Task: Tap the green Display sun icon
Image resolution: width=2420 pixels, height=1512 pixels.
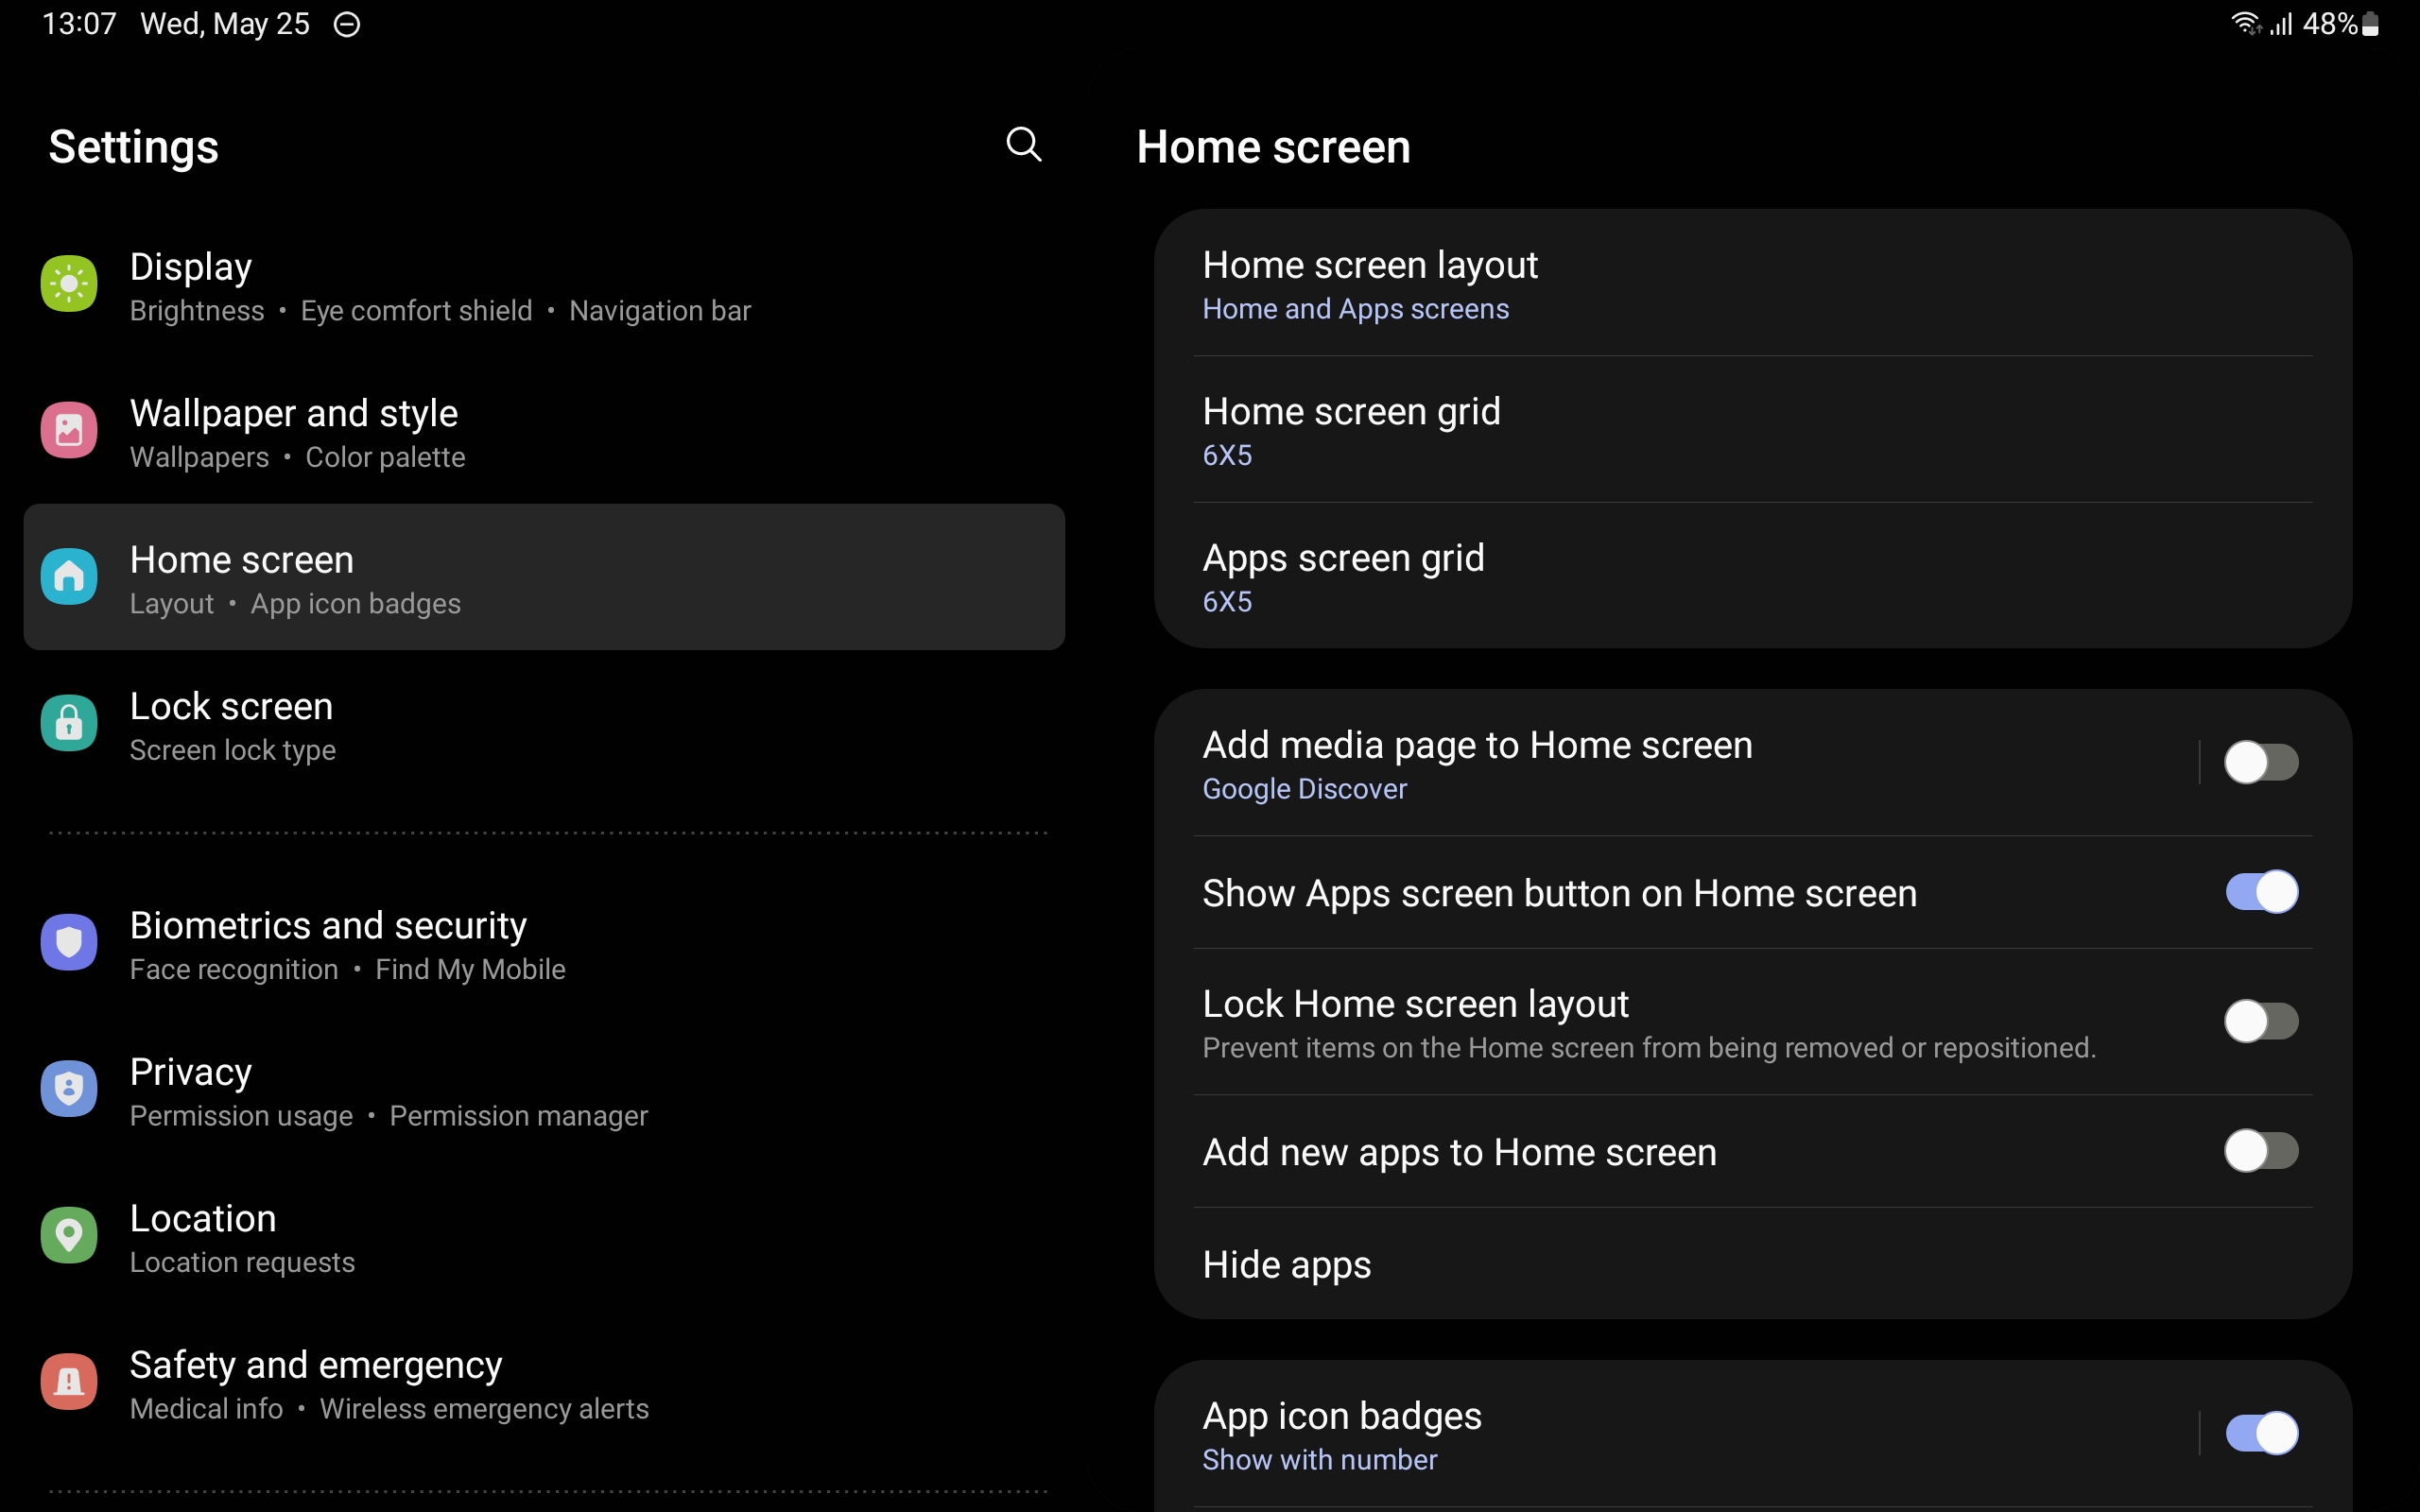Action: click(x=69, y=284)
